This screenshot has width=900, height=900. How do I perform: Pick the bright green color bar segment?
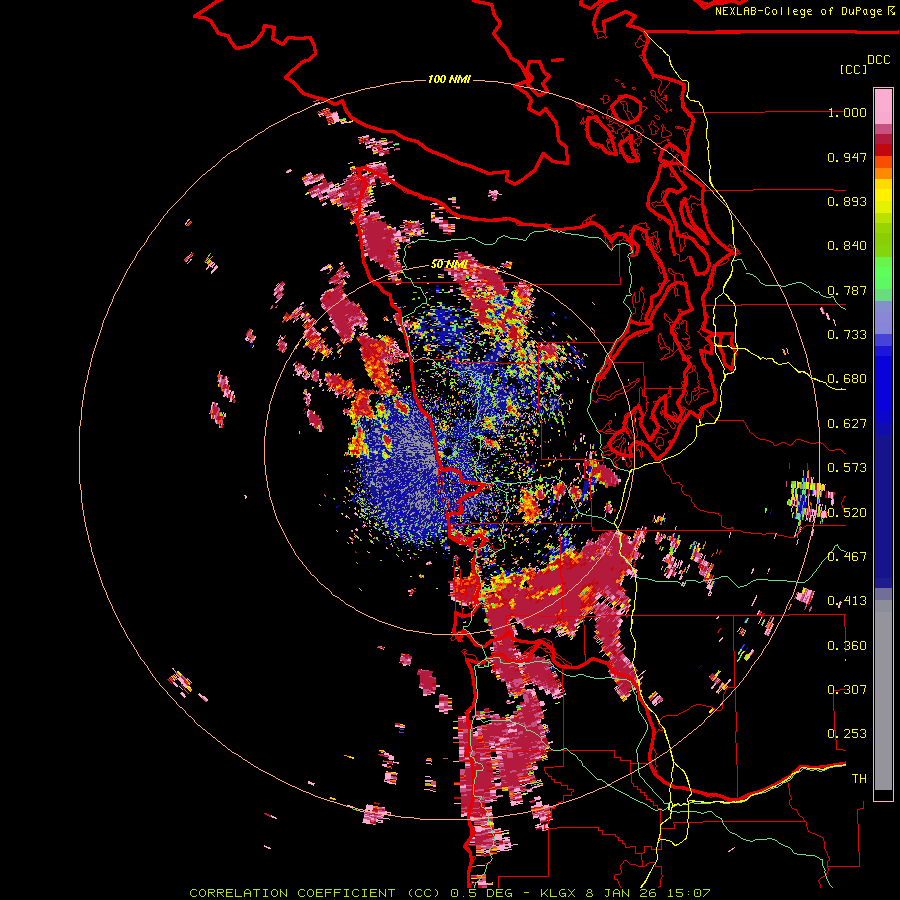(883, 273)
